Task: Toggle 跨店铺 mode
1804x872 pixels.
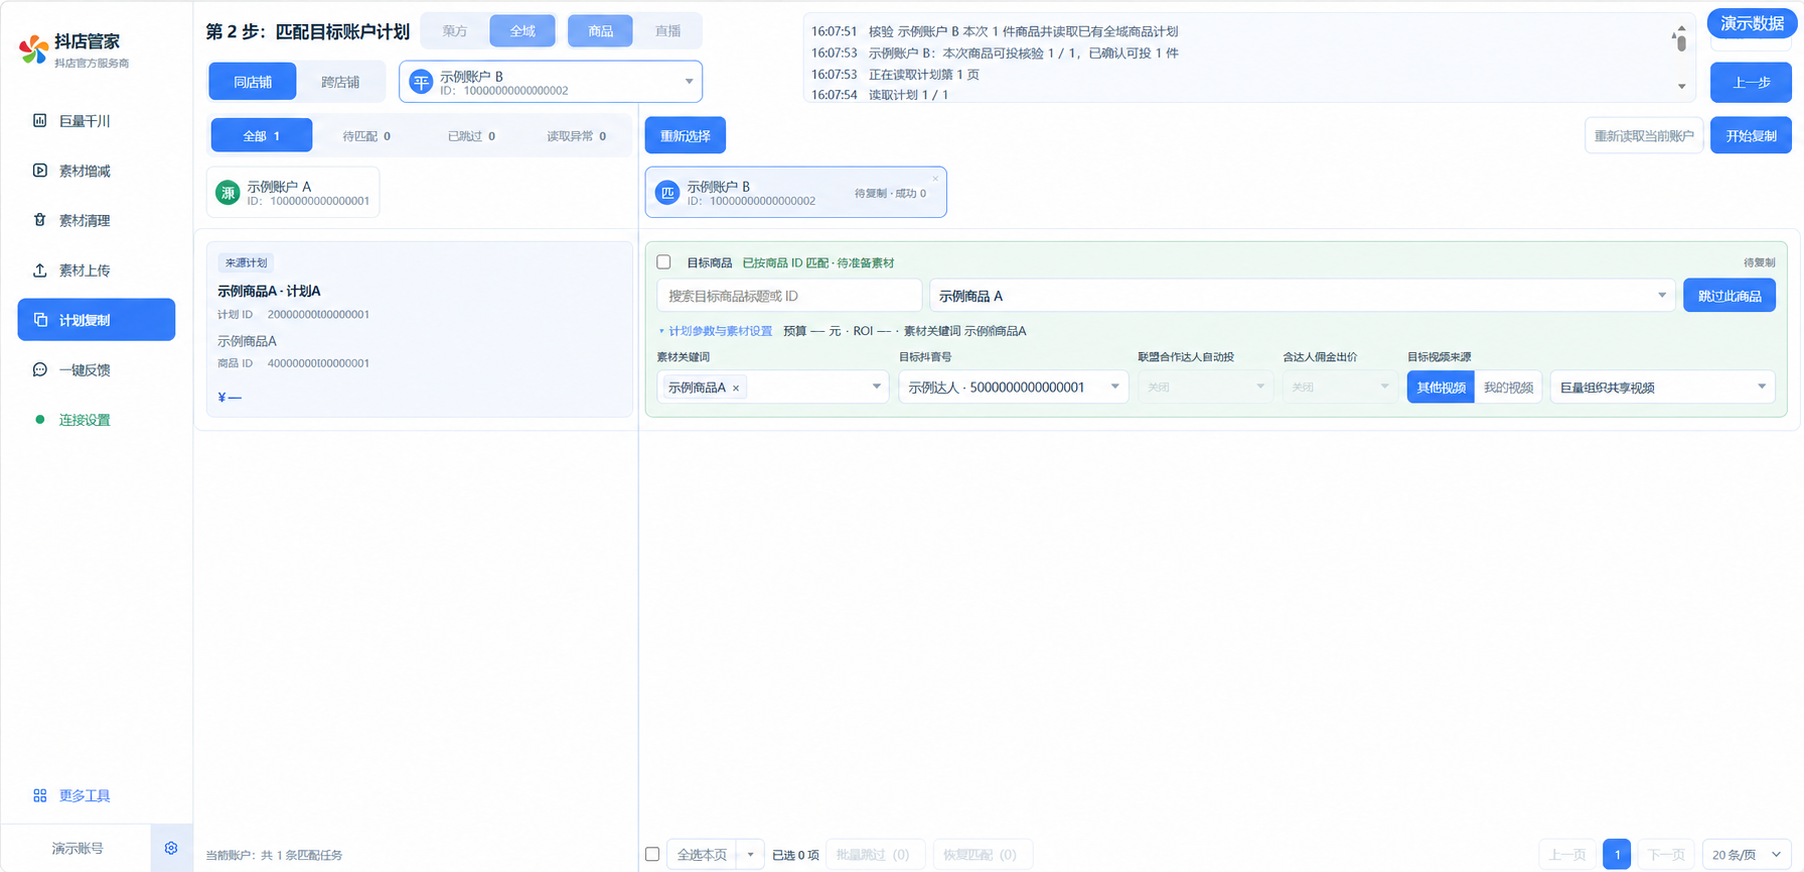Action: pyautogui.click(x=340, y=82)
